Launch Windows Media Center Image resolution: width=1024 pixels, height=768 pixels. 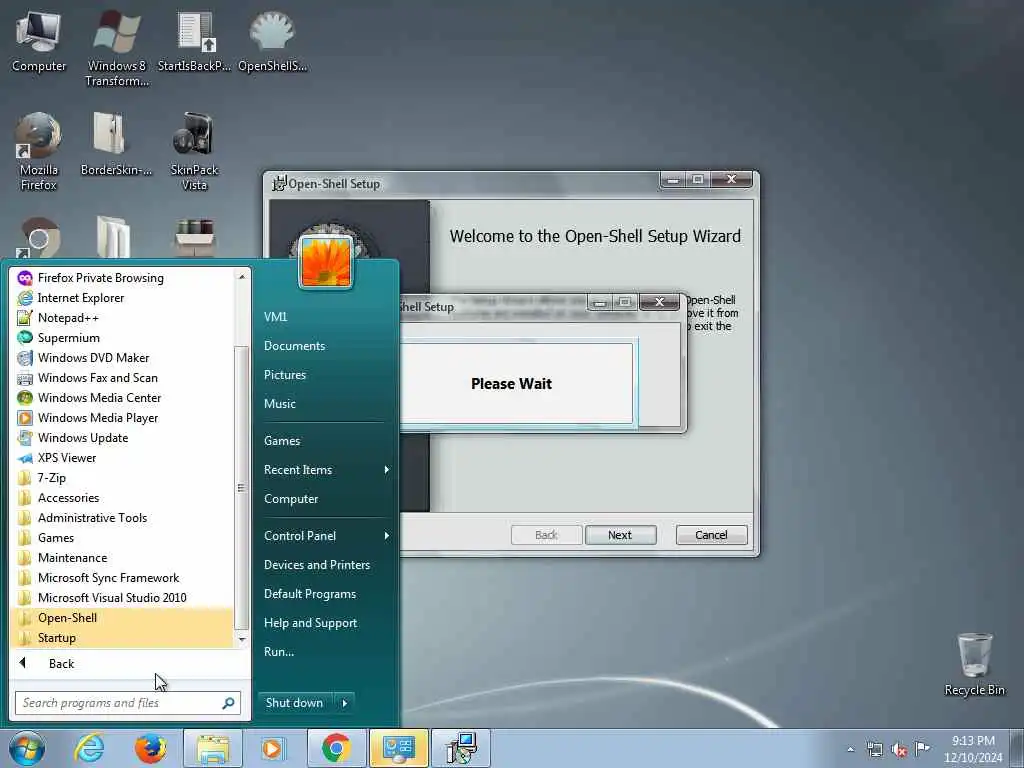[x=122, y=398]
